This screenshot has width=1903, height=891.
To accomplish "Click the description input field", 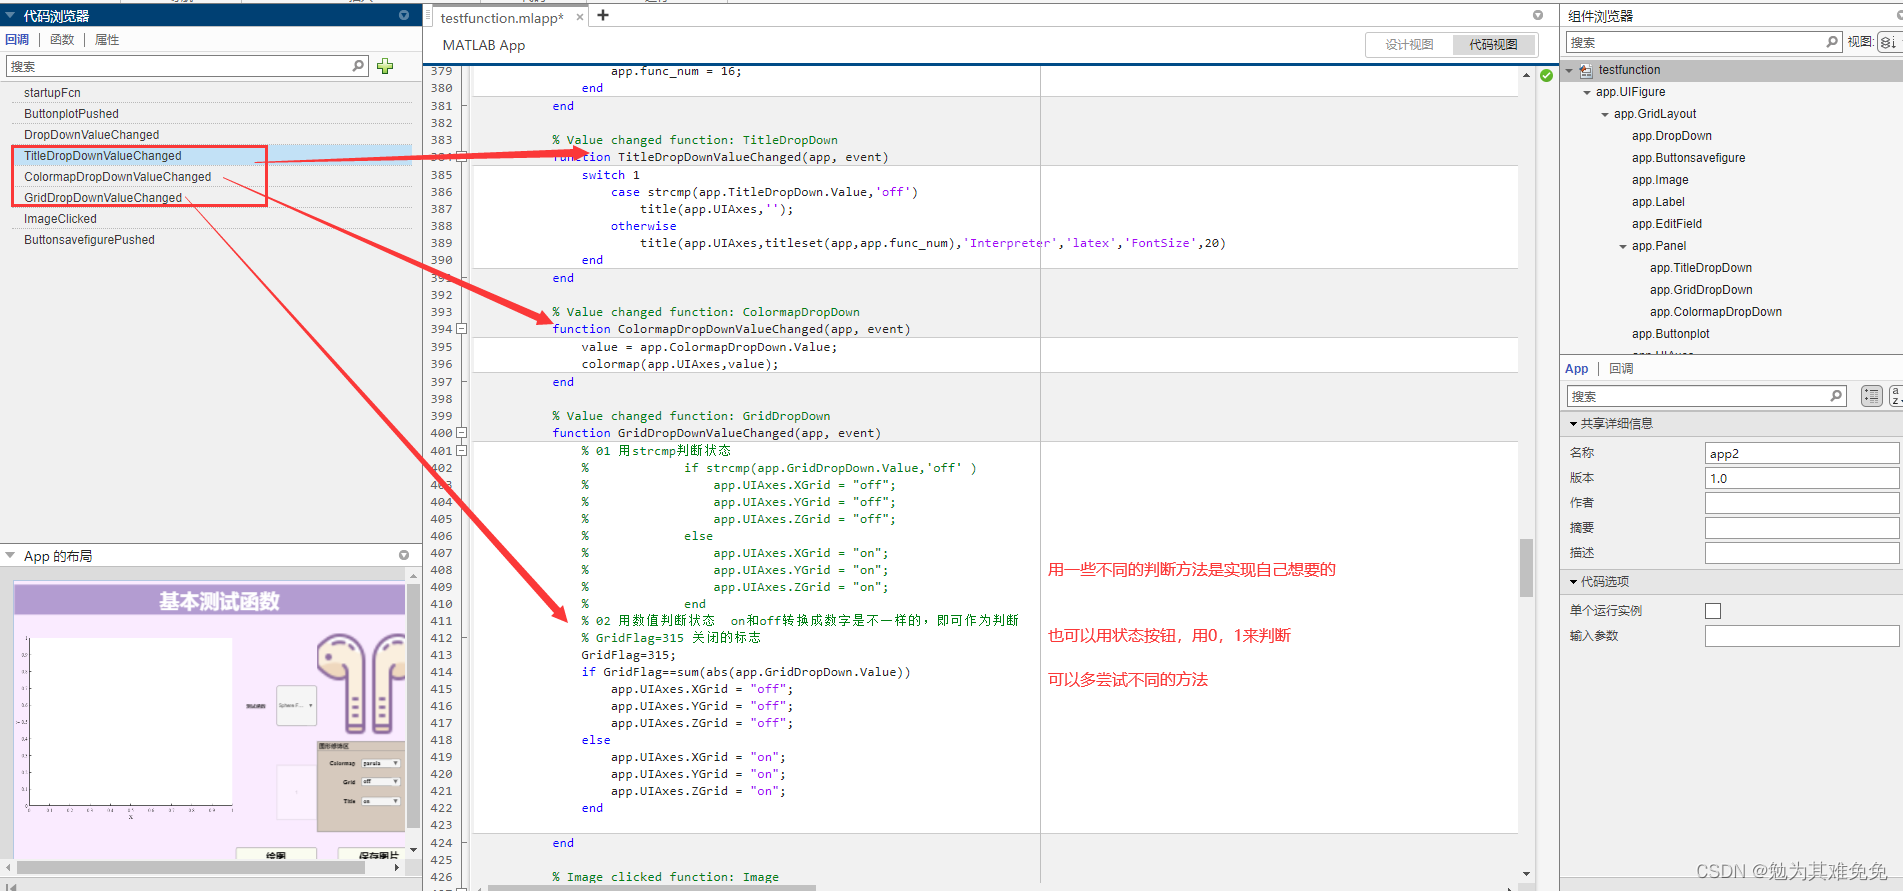I will coord(1801,553).
